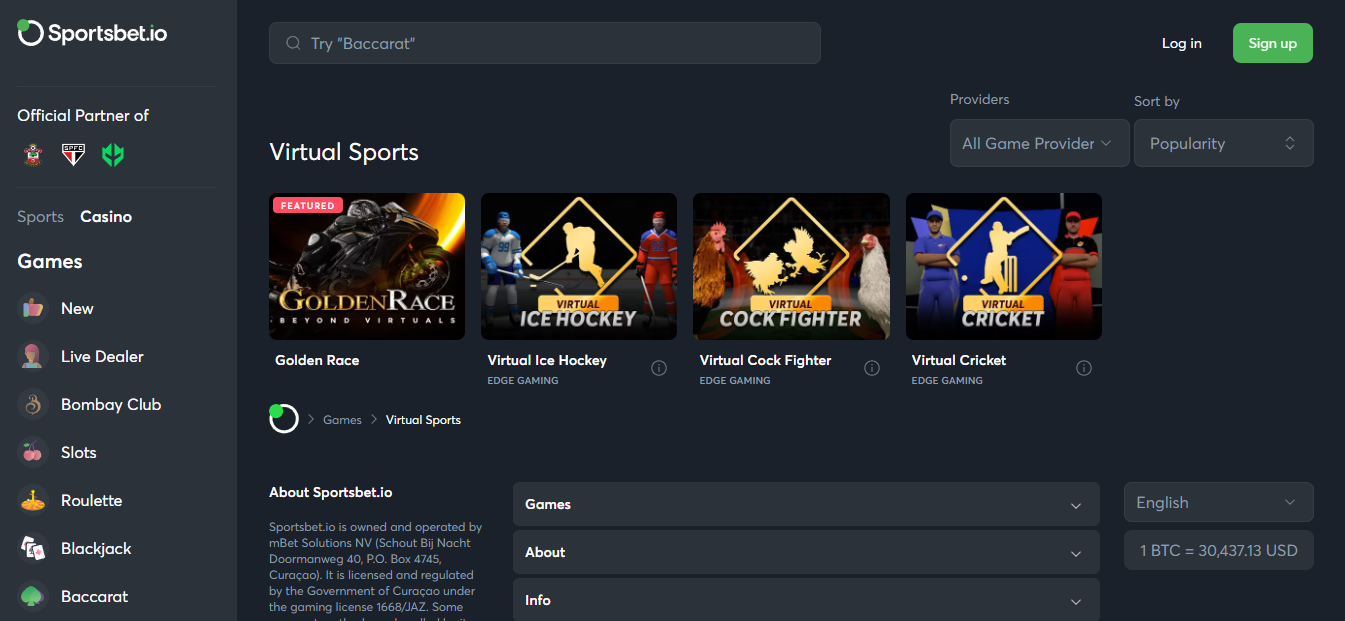Click the Virtual Cock Fighter title
The height and width of the screenshot is (621, 1345).
point(765,360)
